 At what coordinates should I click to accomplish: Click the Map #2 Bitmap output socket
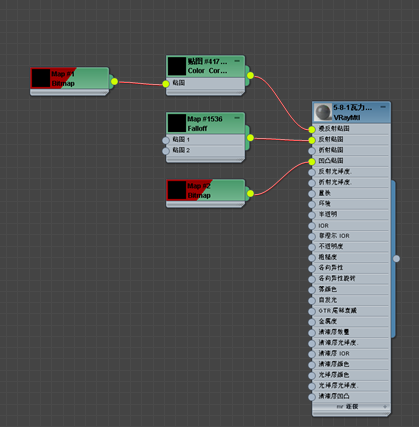point(250,193)
